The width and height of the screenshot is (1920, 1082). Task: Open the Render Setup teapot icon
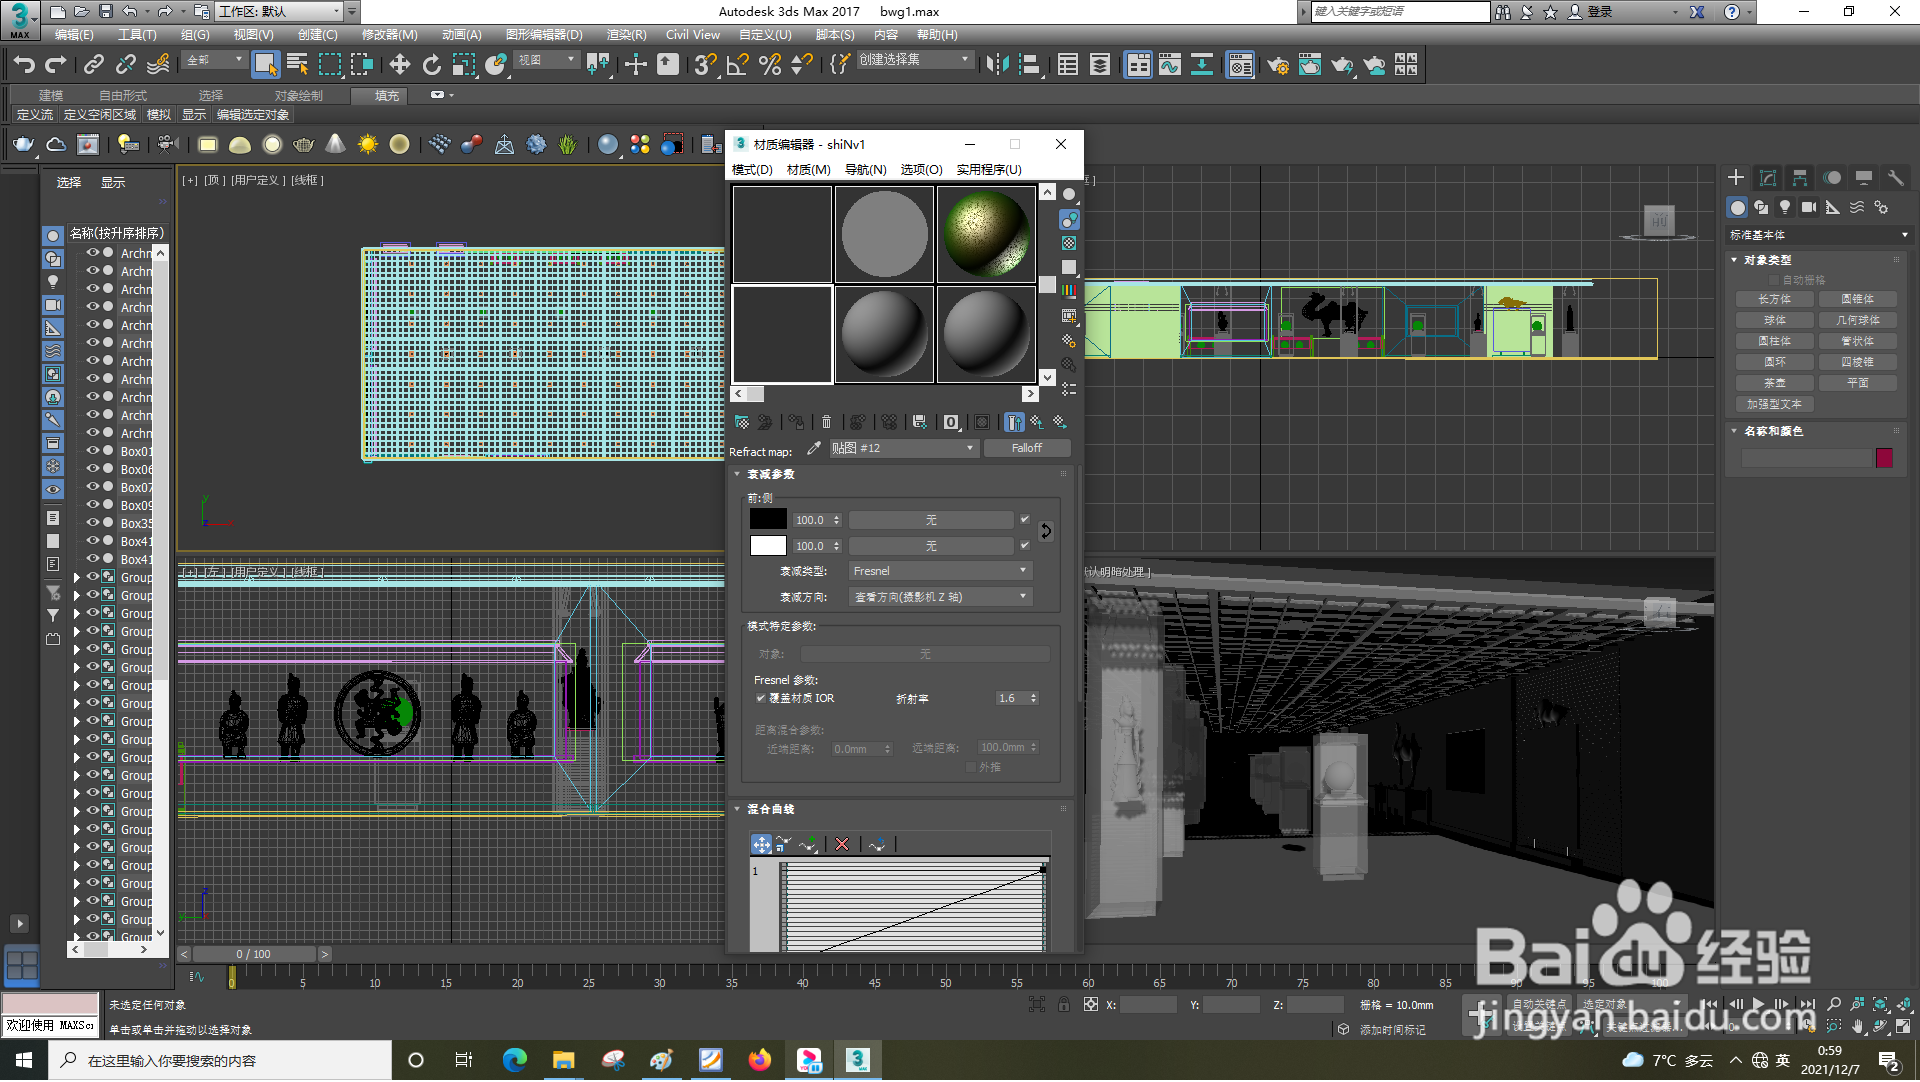click(1278, 65)
